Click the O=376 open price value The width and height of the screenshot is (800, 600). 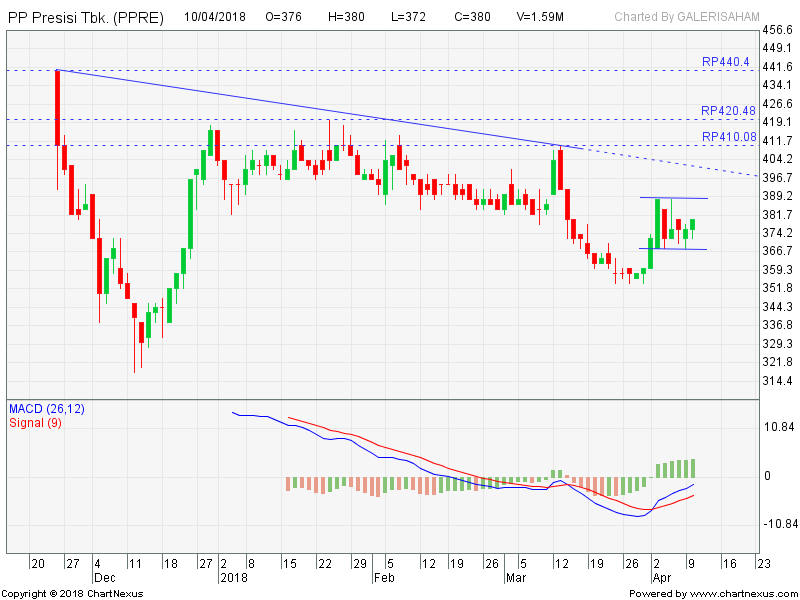tap(285, 17)
